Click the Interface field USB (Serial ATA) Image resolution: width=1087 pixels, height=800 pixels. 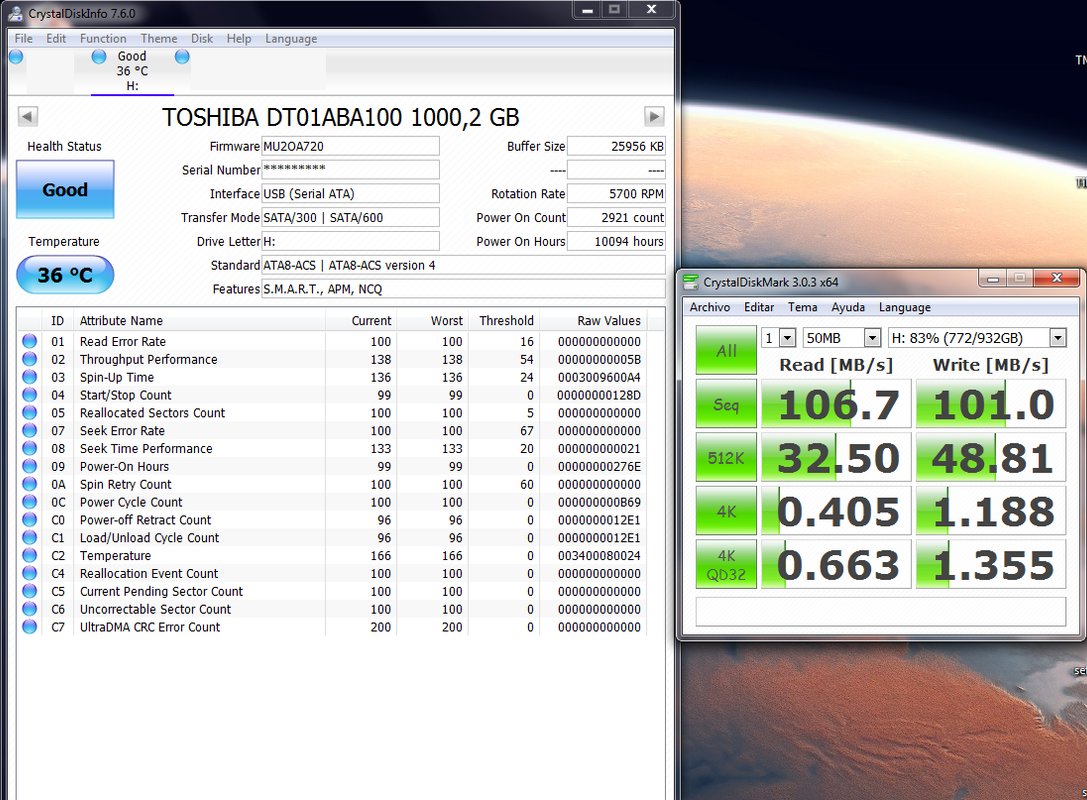pos(350,193)
